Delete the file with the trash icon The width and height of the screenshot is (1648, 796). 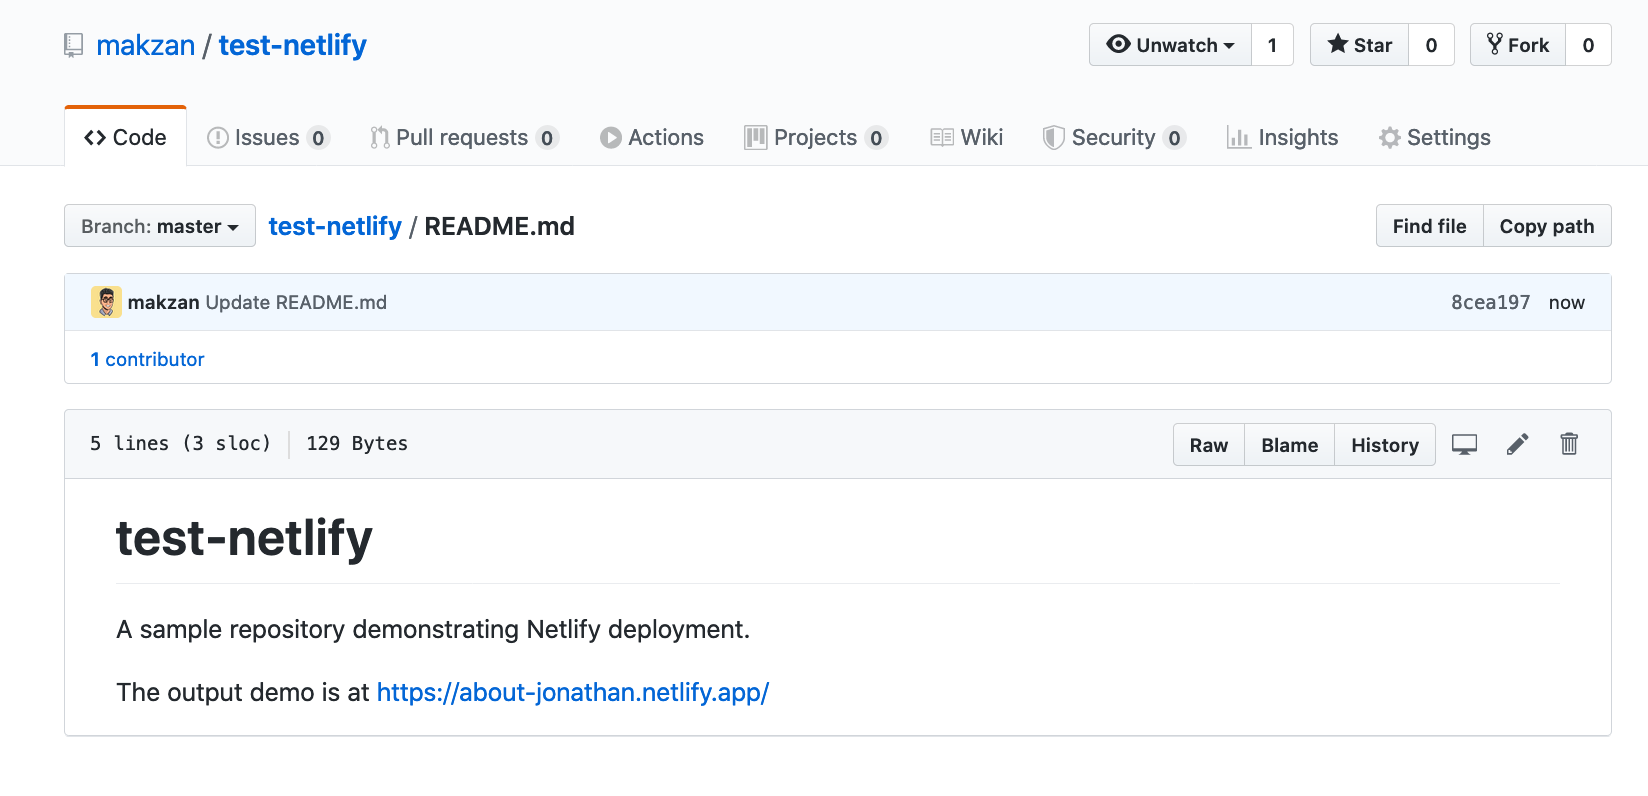1569,444
